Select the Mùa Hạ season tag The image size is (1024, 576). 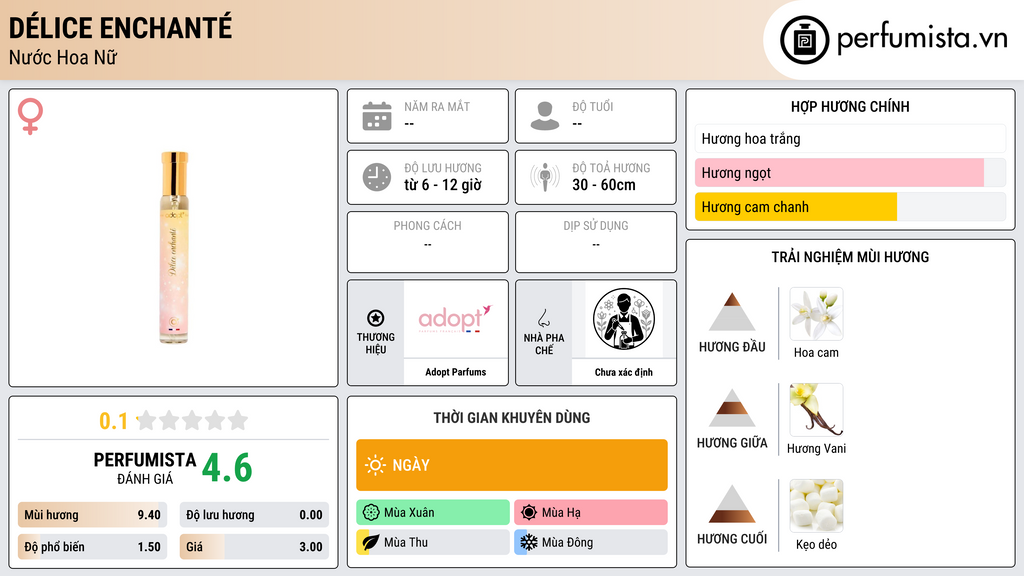[591, 513]
